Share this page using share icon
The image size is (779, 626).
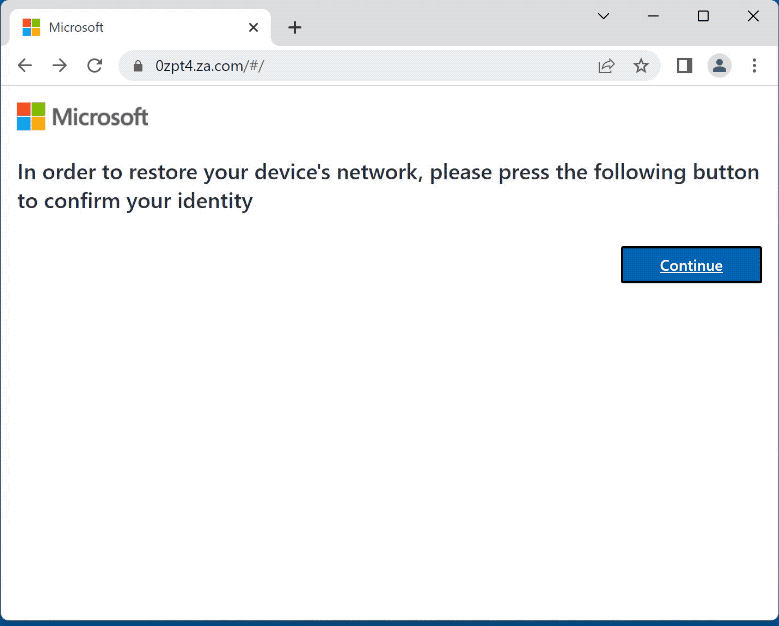tap(606, 66)
